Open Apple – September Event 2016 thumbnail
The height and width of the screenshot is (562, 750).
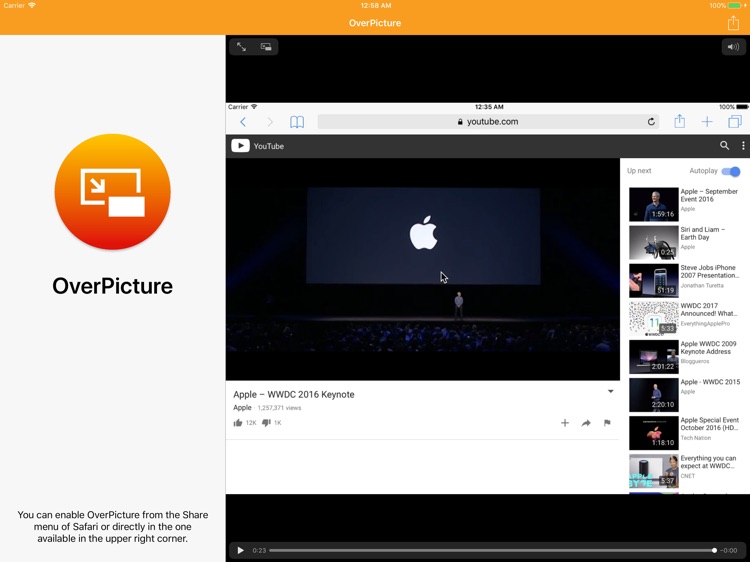[653, 204]
